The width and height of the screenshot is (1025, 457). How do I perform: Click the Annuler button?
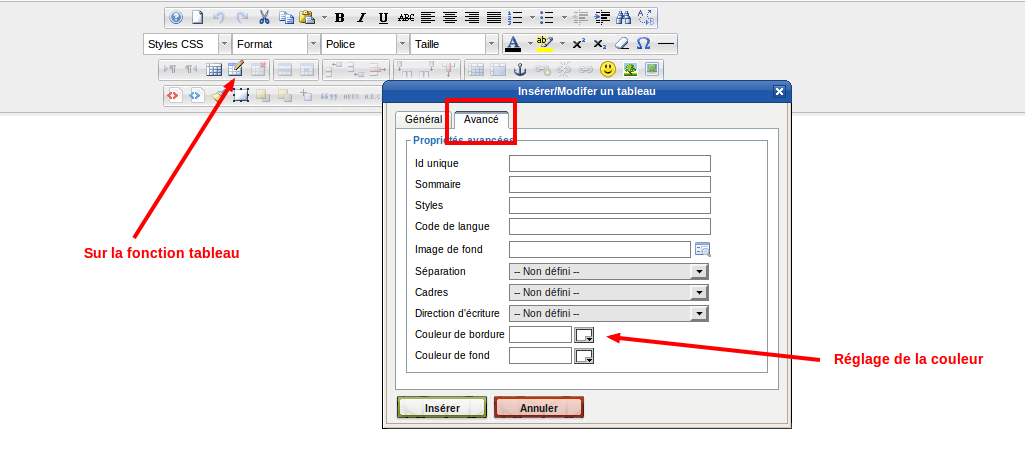click(538, 408)
